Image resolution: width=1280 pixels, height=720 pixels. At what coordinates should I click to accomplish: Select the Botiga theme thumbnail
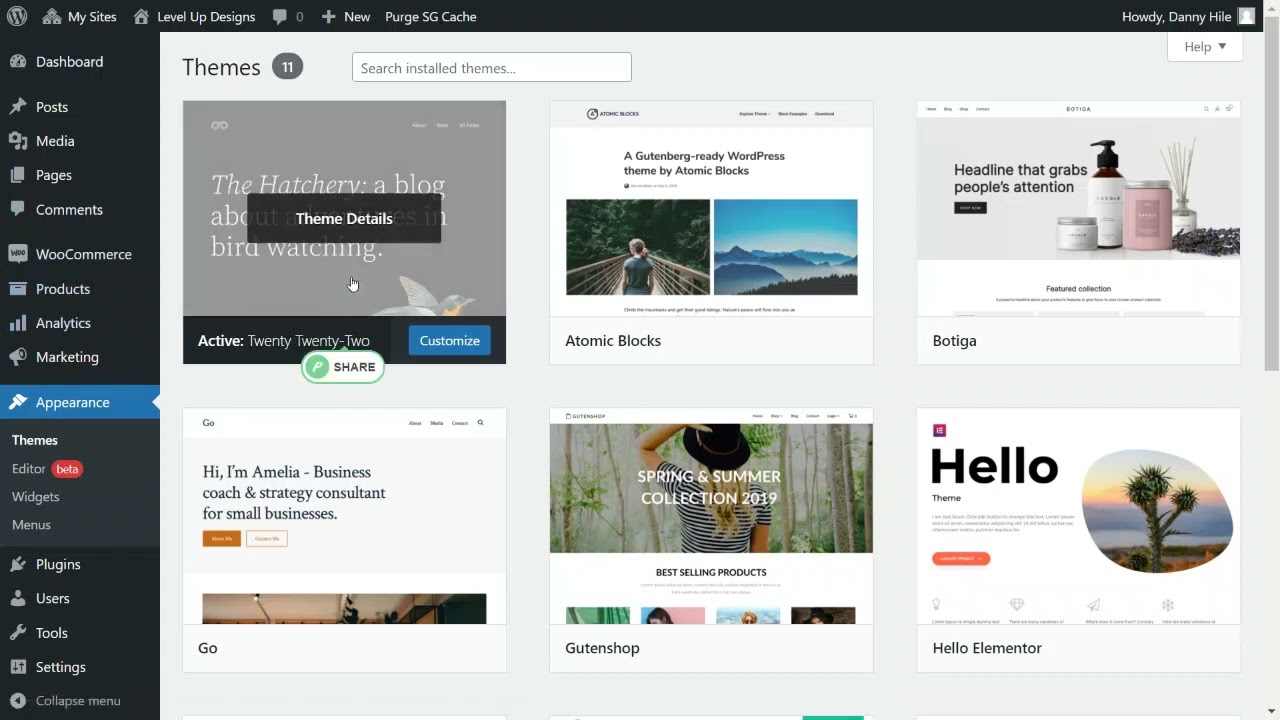1078,209
